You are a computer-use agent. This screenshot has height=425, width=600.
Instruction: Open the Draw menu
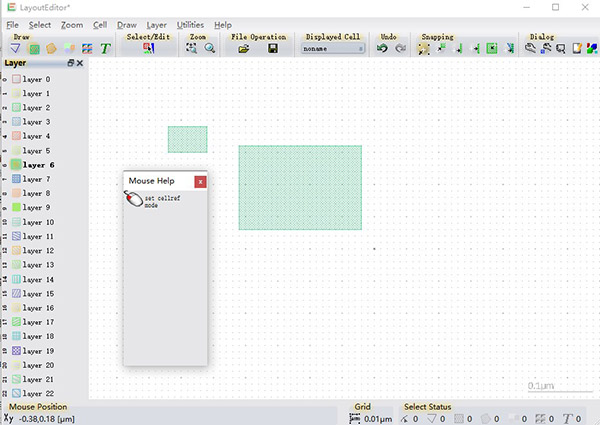coord(127,25)
